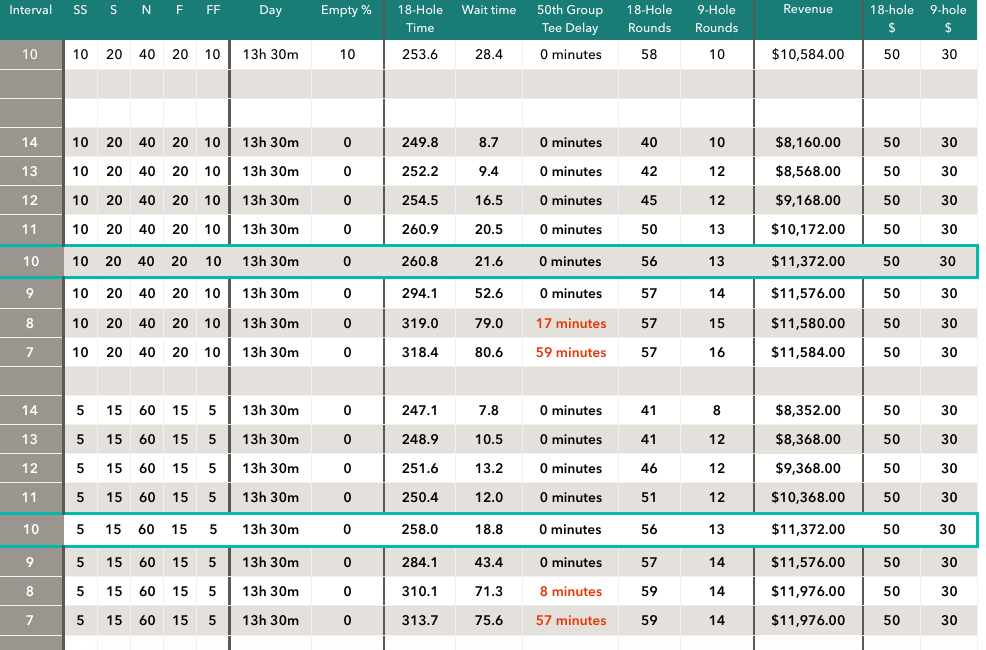Click the $10,584.00 revenue cell
This screenshot has width=986, height=650.
pyautogui.click(x=807, y=54)
